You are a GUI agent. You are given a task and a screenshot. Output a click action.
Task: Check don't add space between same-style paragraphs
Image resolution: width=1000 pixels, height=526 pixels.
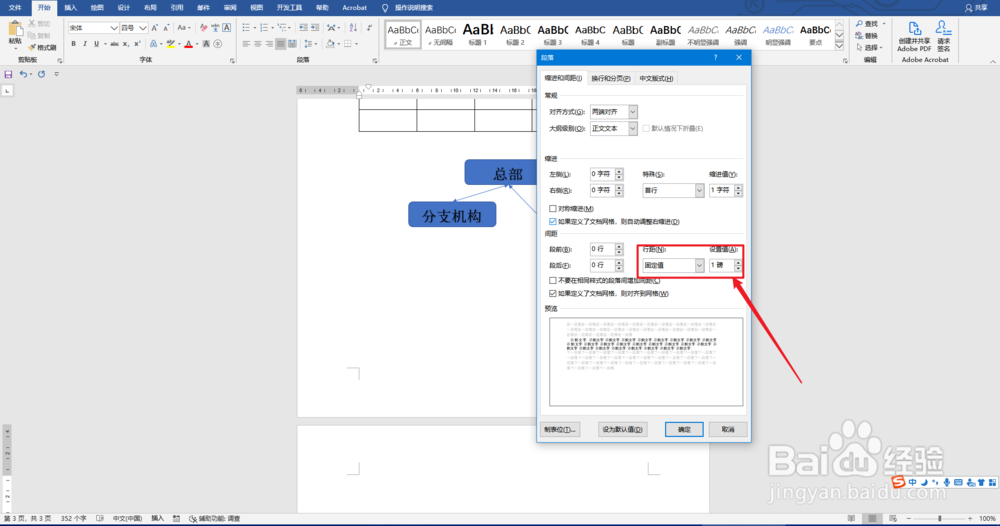553,281
